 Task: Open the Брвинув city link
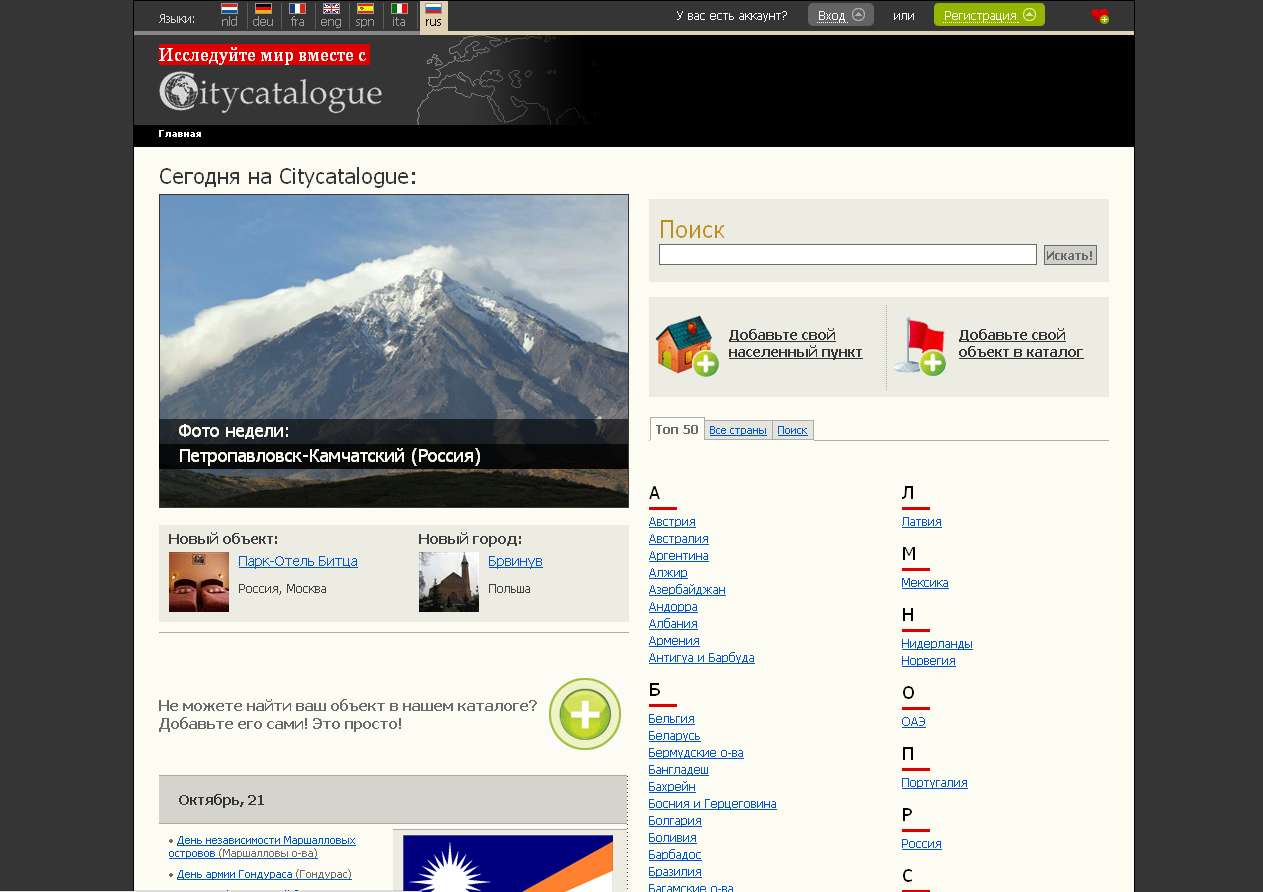pyautogui.click(x=515, y=561)
